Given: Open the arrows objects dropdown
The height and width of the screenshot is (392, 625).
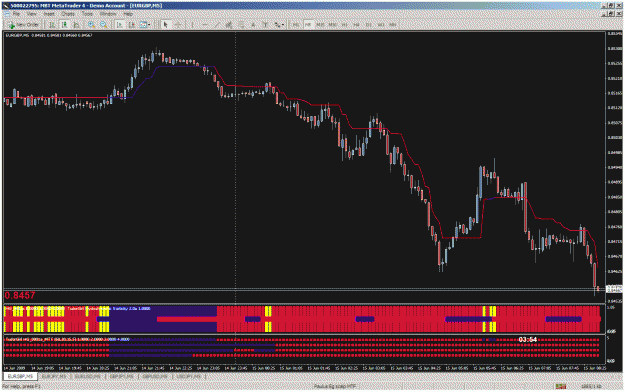Looking at the screenshot, I should pos(279,25).
